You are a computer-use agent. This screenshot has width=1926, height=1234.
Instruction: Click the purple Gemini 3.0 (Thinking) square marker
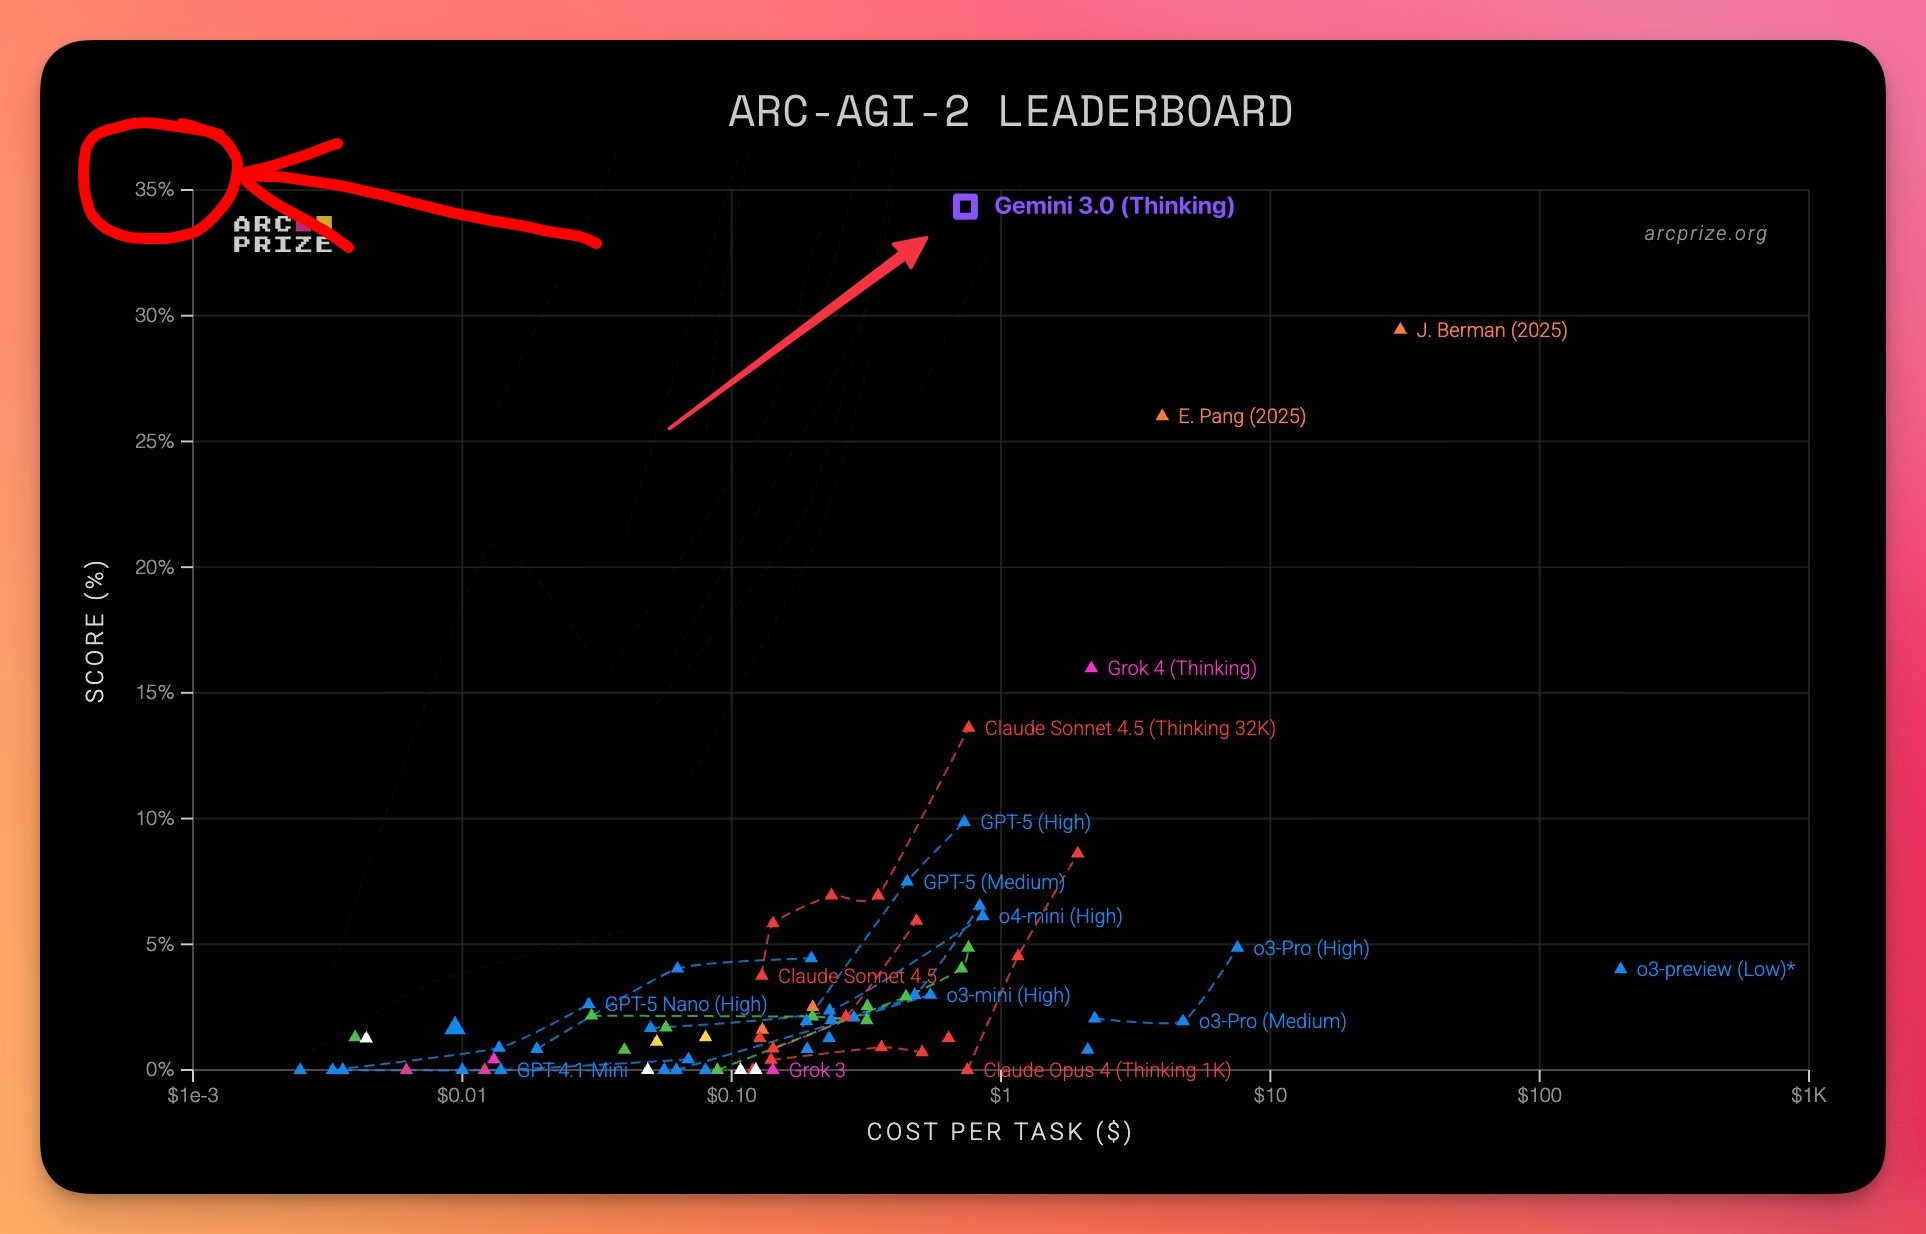click(x=965, y=206)
